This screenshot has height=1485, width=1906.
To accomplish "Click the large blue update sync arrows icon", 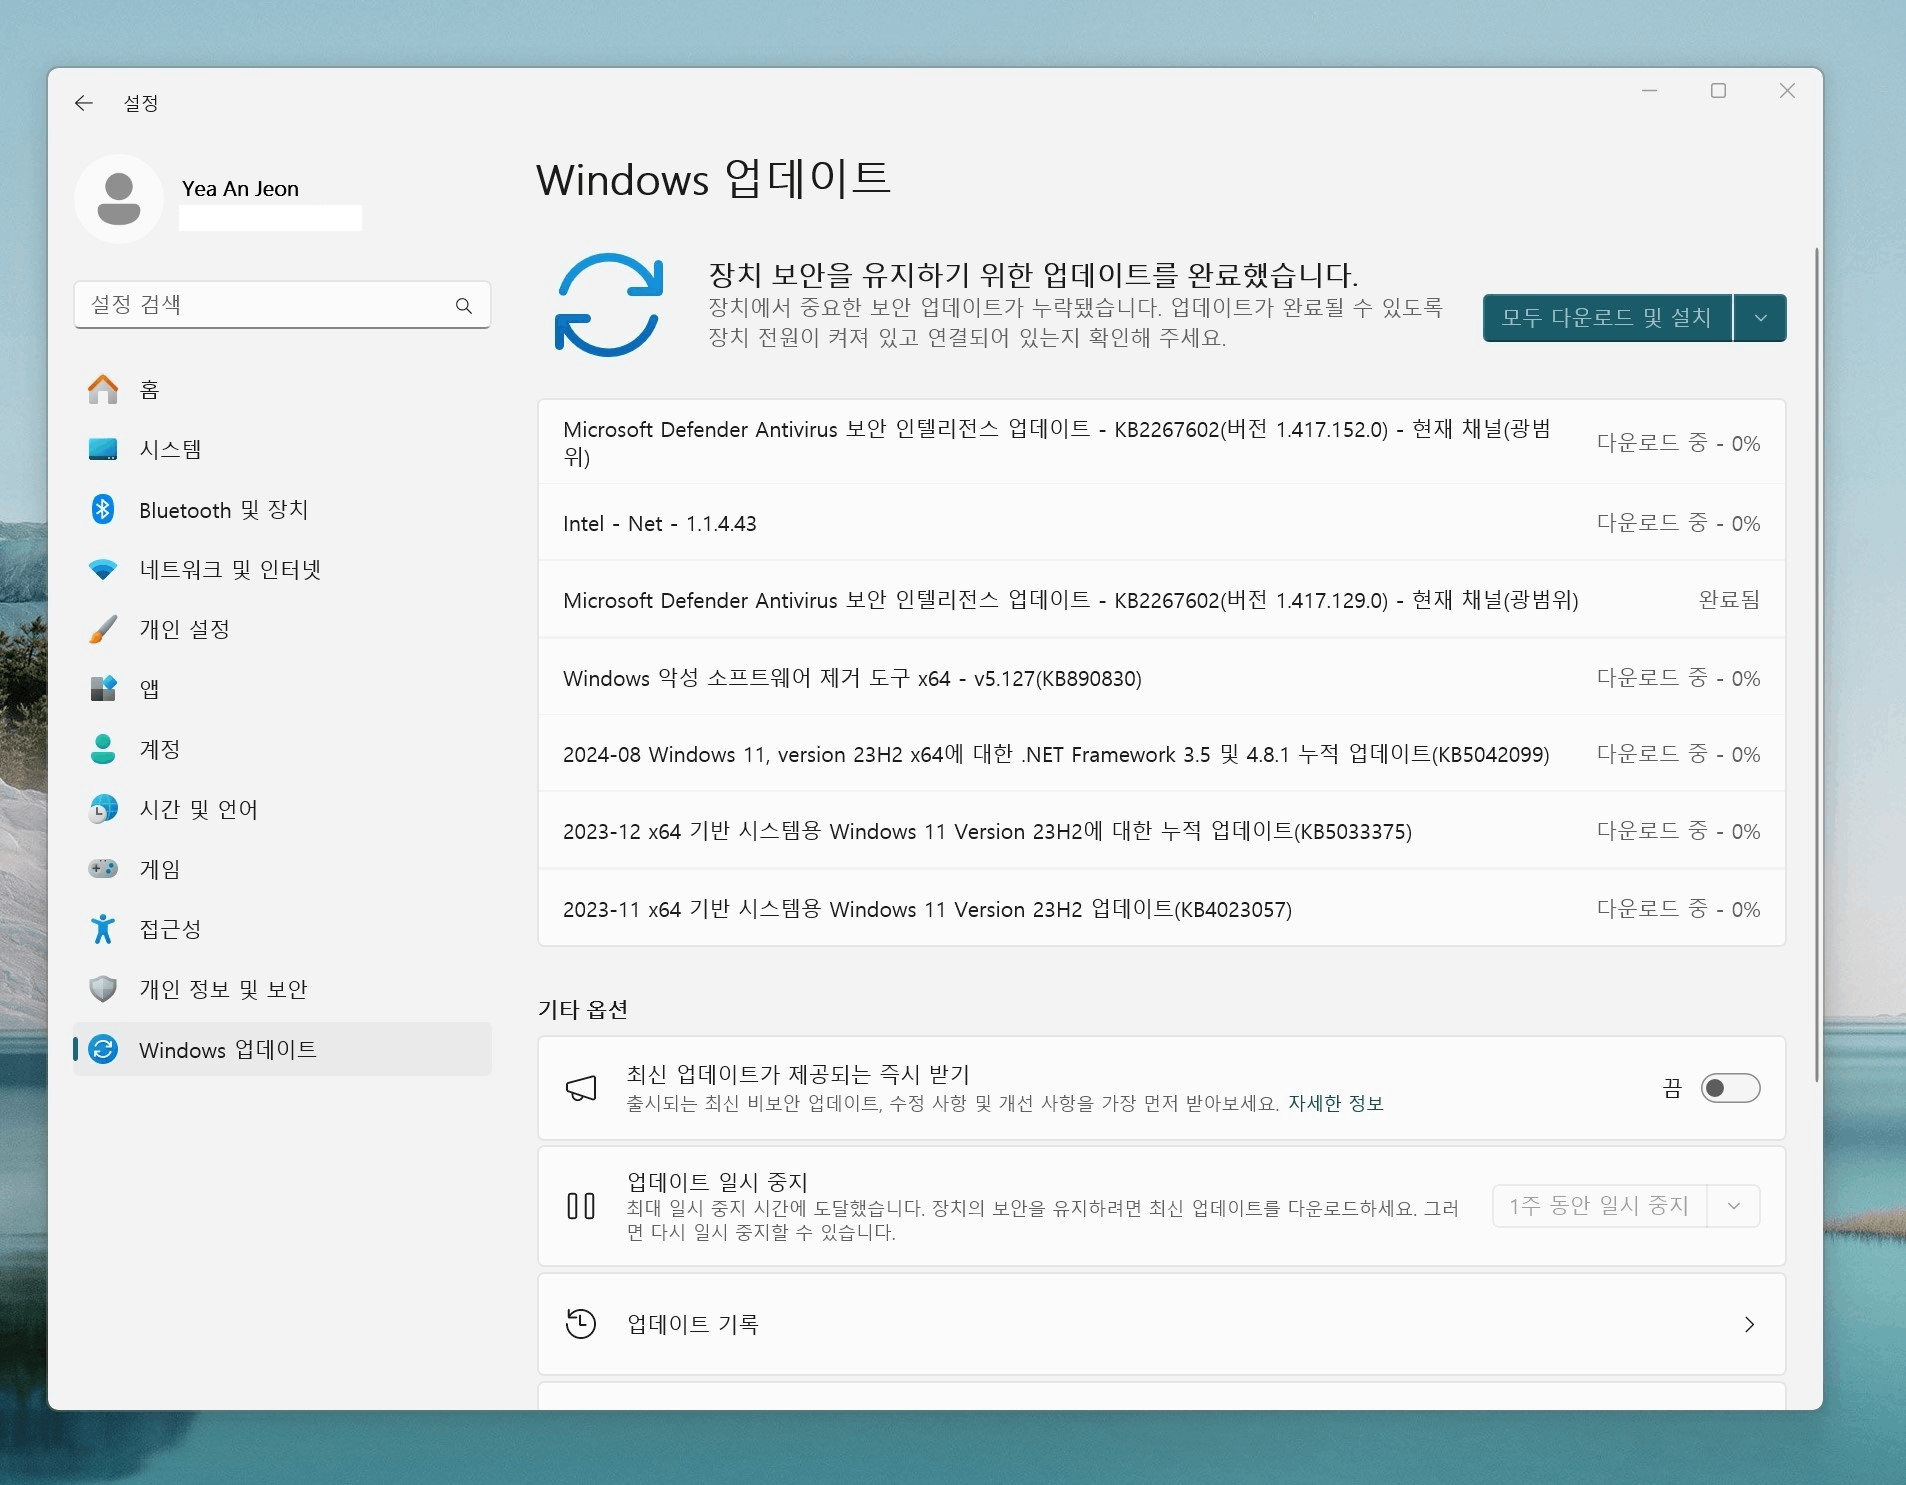I will (x=609, y=305).
